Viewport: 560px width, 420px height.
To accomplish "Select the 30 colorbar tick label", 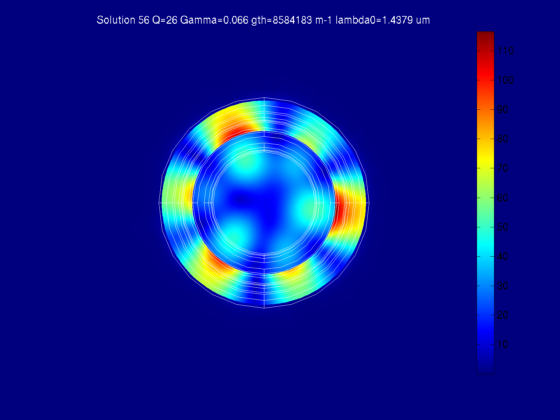I will (502, 286).
